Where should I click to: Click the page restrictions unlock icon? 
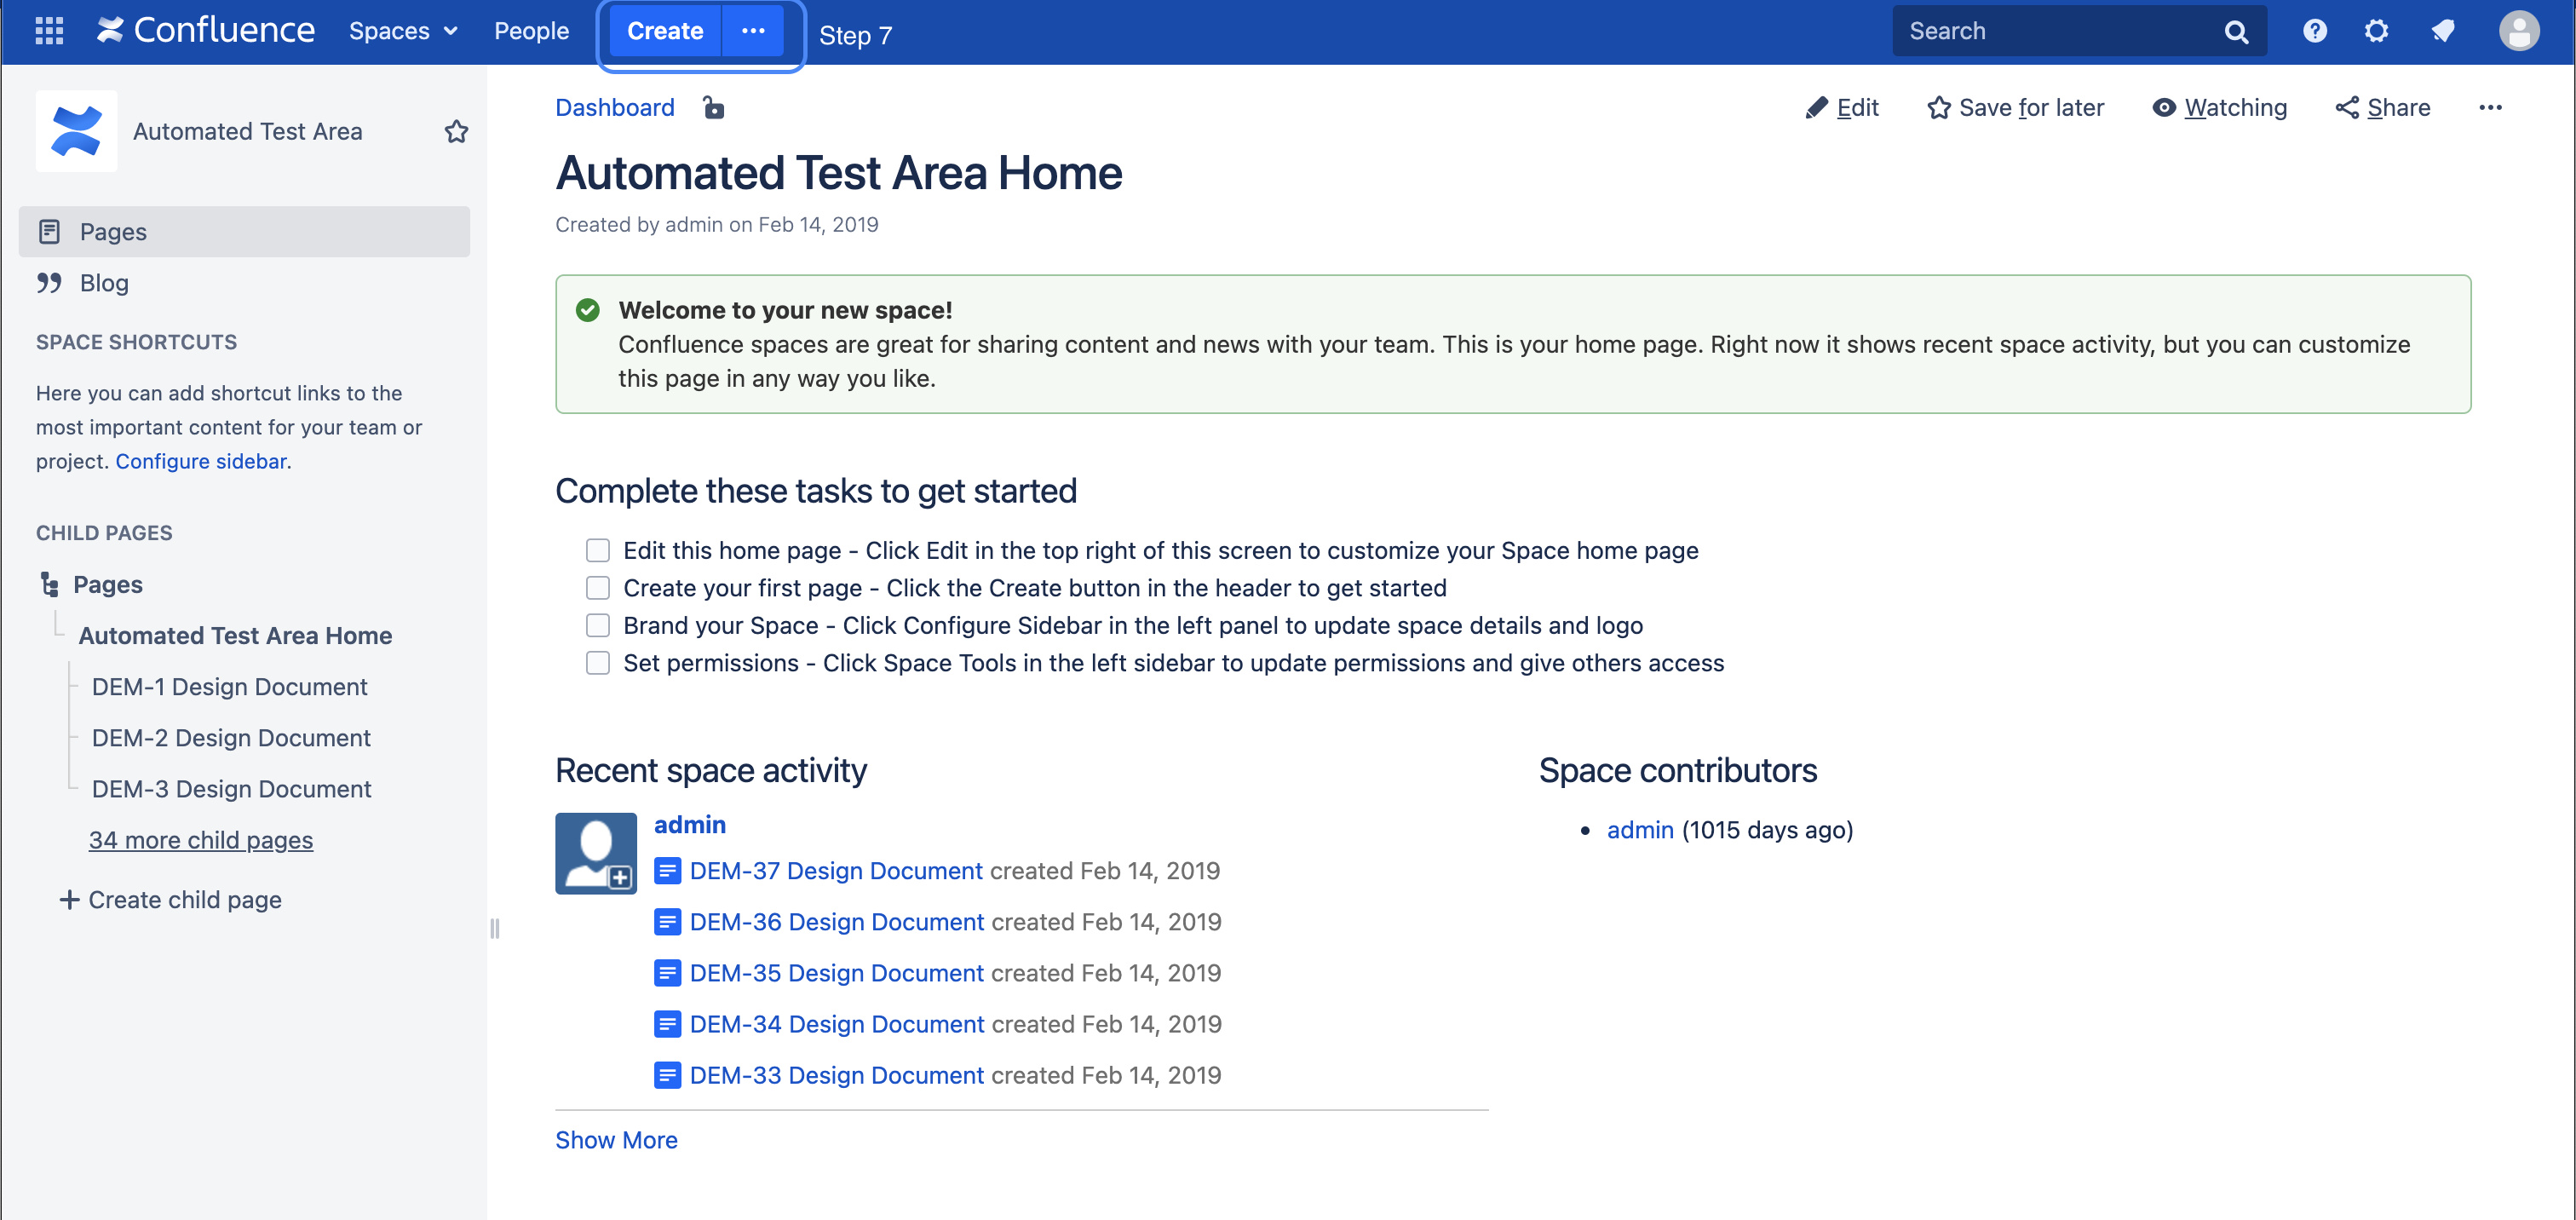point(713,107)
